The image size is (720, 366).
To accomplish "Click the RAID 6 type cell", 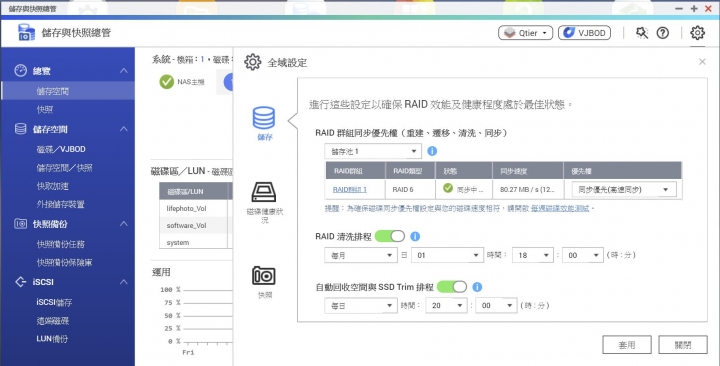I will click(x=410, y=189).
